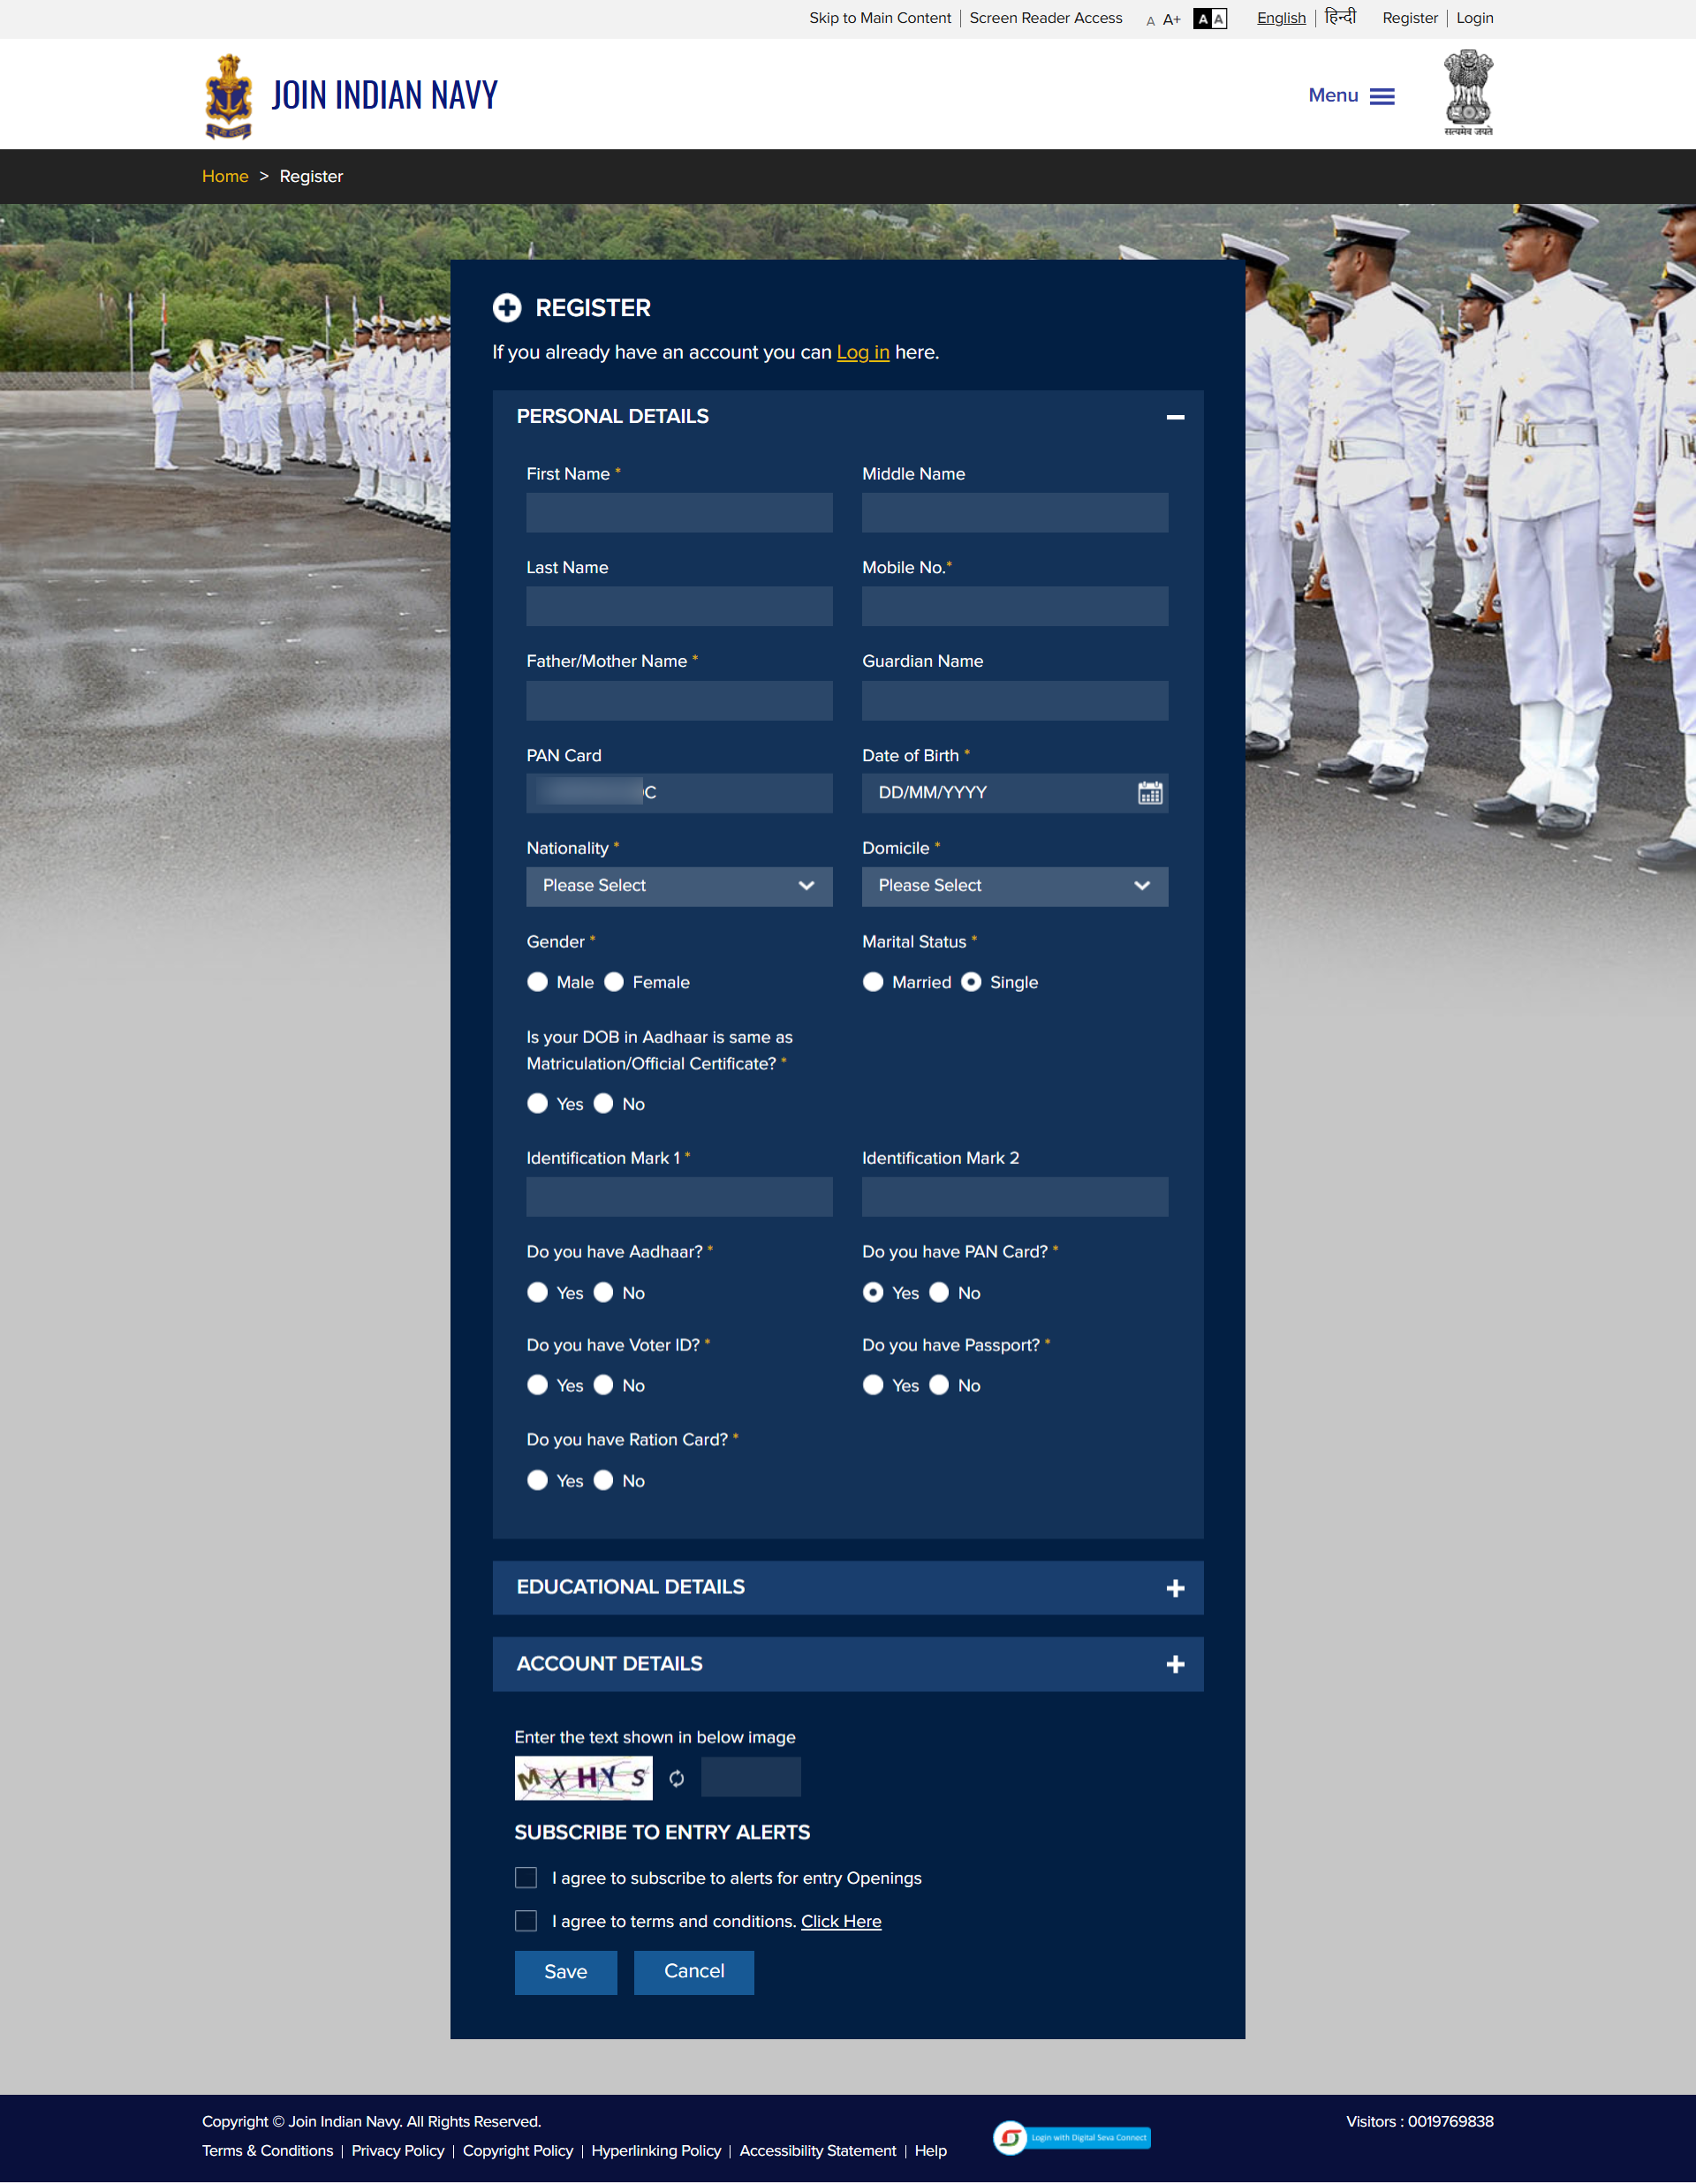Image resolution: width=1696 pixels, height=2184 pixels.
Task: Increase font size with A+ icon
Action: coord(1172,20)
